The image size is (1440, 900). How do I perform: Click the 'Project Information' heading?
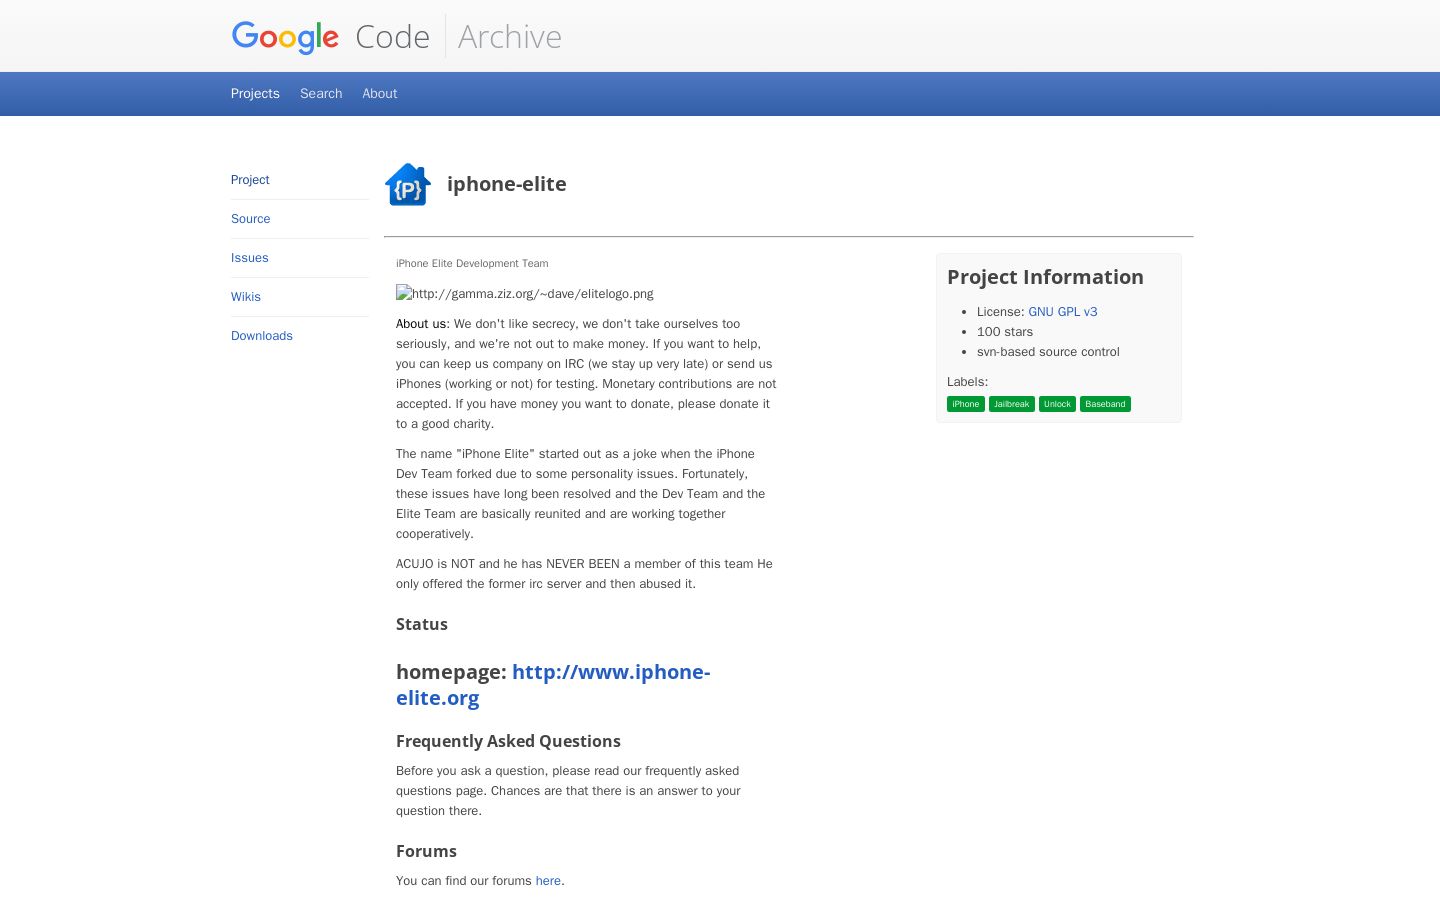point(1045,277)
